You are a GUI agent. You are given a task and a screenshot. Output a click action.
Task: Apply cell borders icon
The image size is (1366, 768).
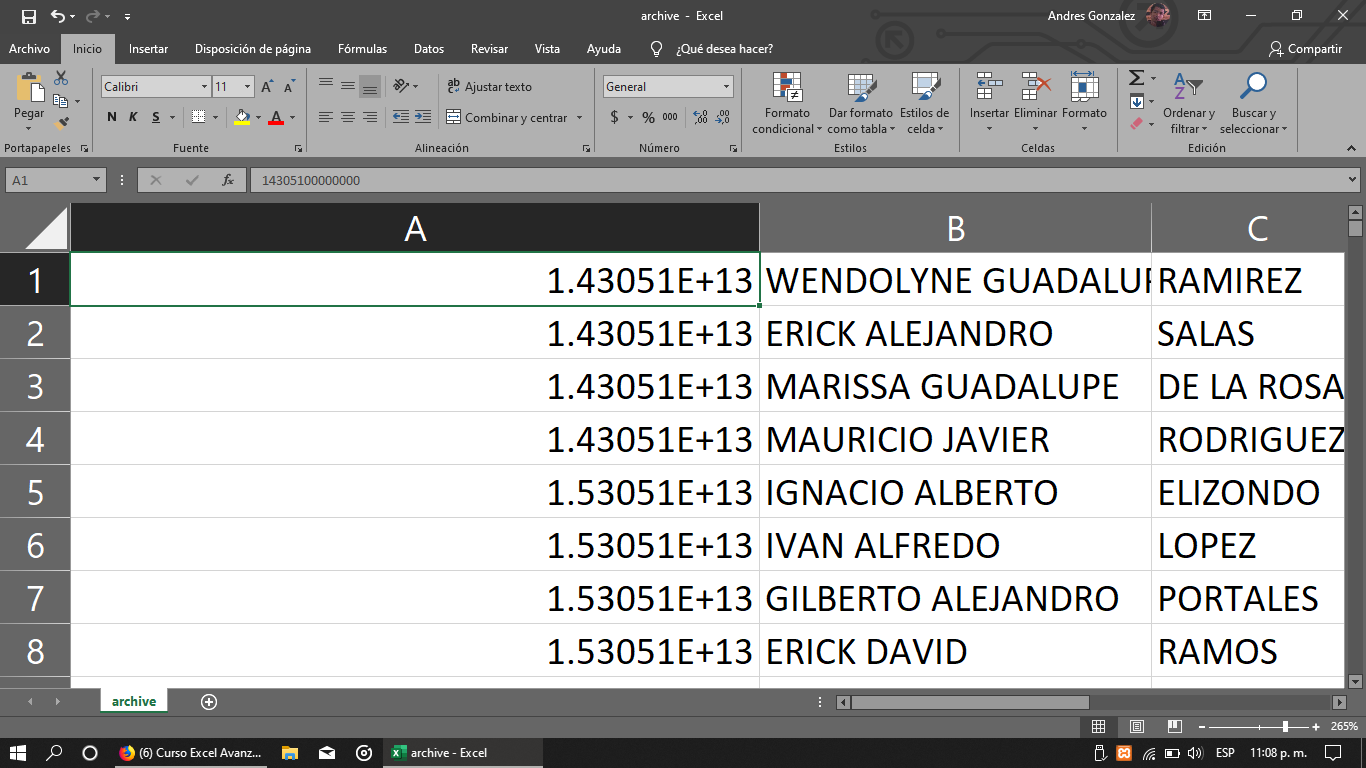click(199, 117)
